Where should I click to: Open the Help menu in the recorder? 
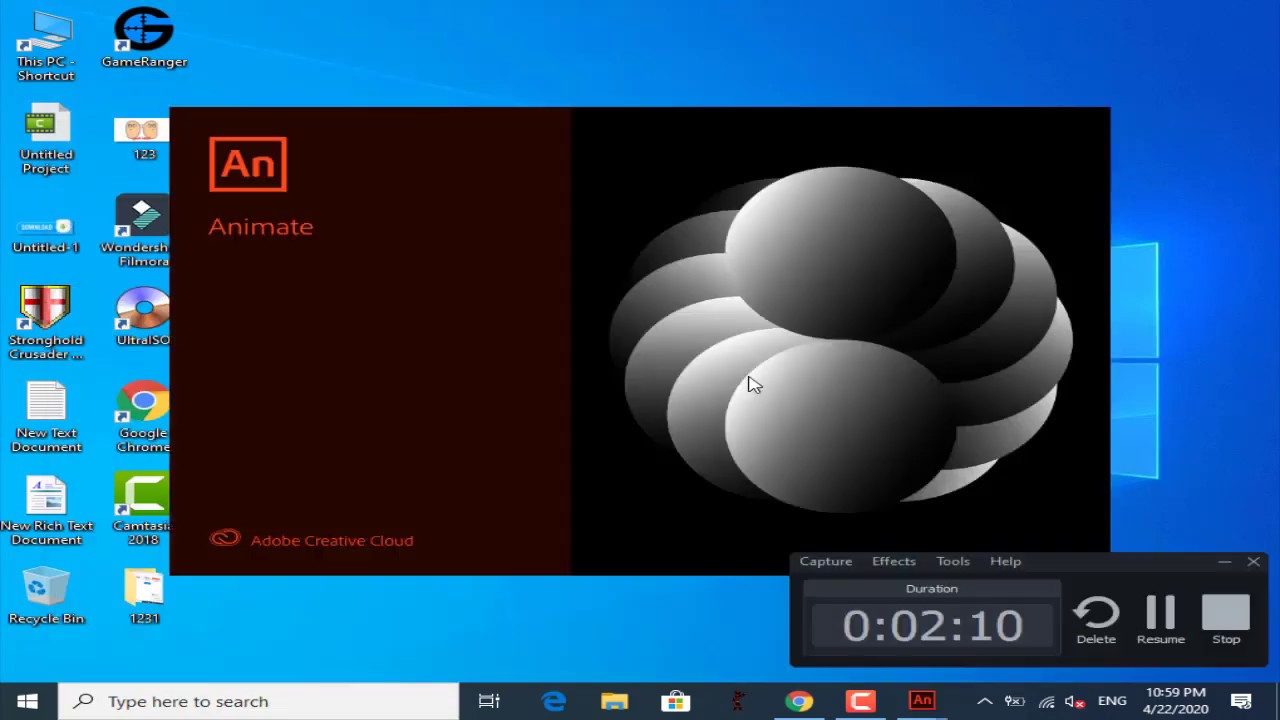click(x=1005, y=561)
